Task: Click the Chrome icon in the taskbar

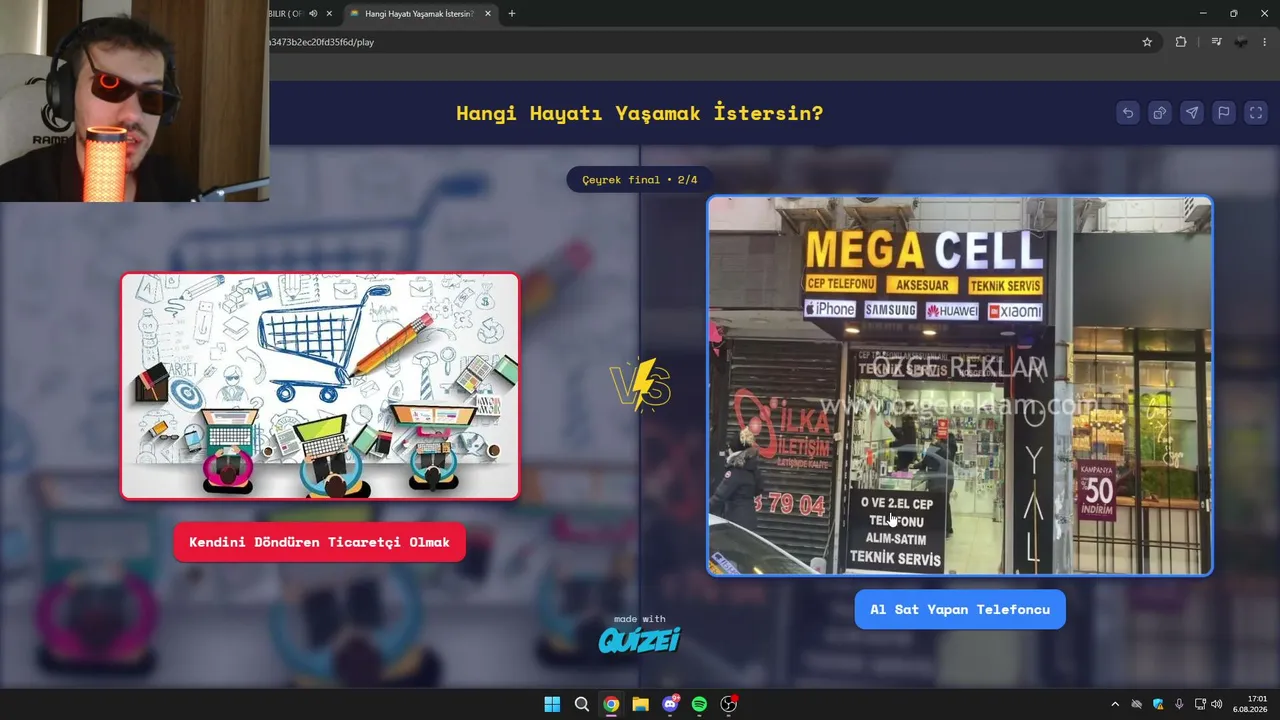Action: (611, 704)
